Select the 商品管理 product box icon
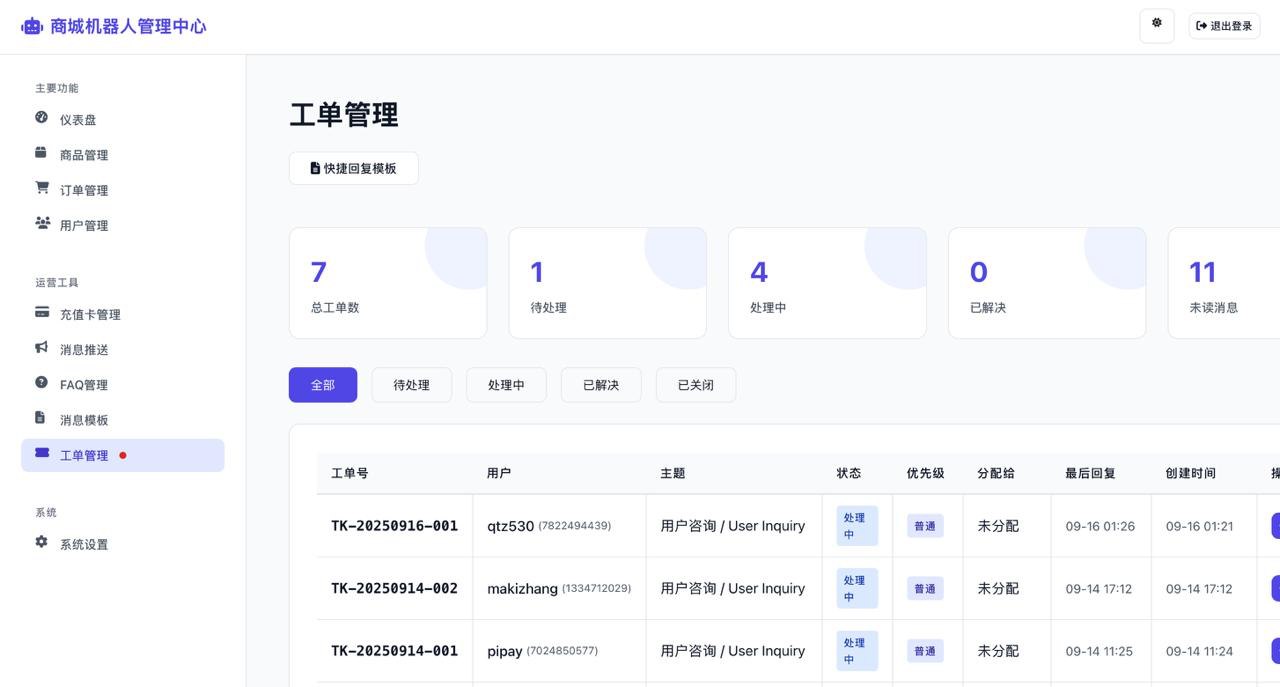Viewport: 1280px width, 687px height. [41, 154]
